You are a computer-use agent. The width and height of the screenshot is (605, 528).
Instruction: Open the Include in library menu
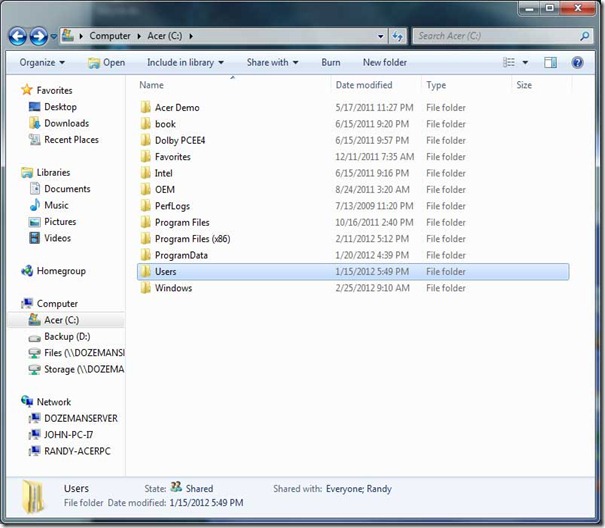tap(185, 63)
